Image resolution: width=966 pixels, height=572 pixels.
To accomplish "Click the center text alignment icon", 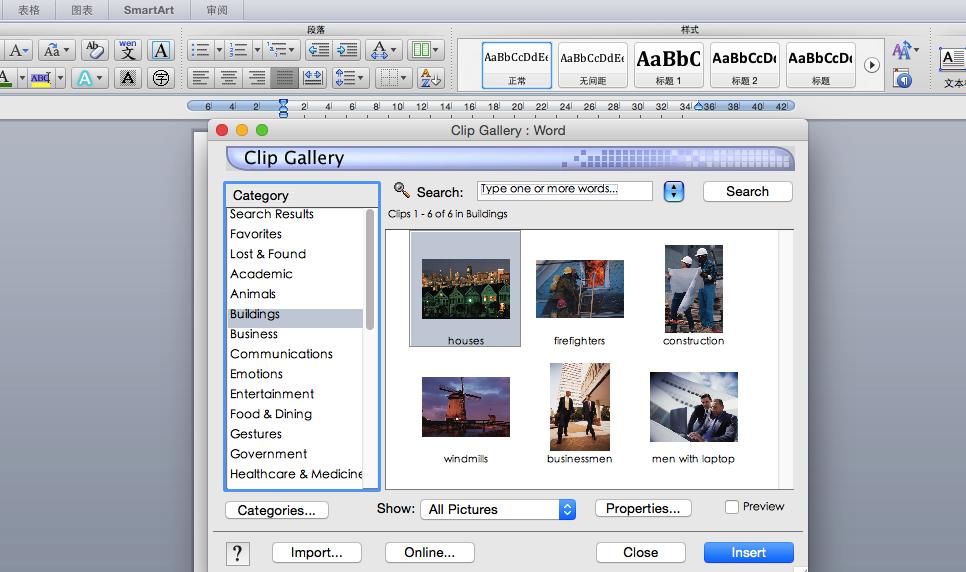I will tap(229, 78).
